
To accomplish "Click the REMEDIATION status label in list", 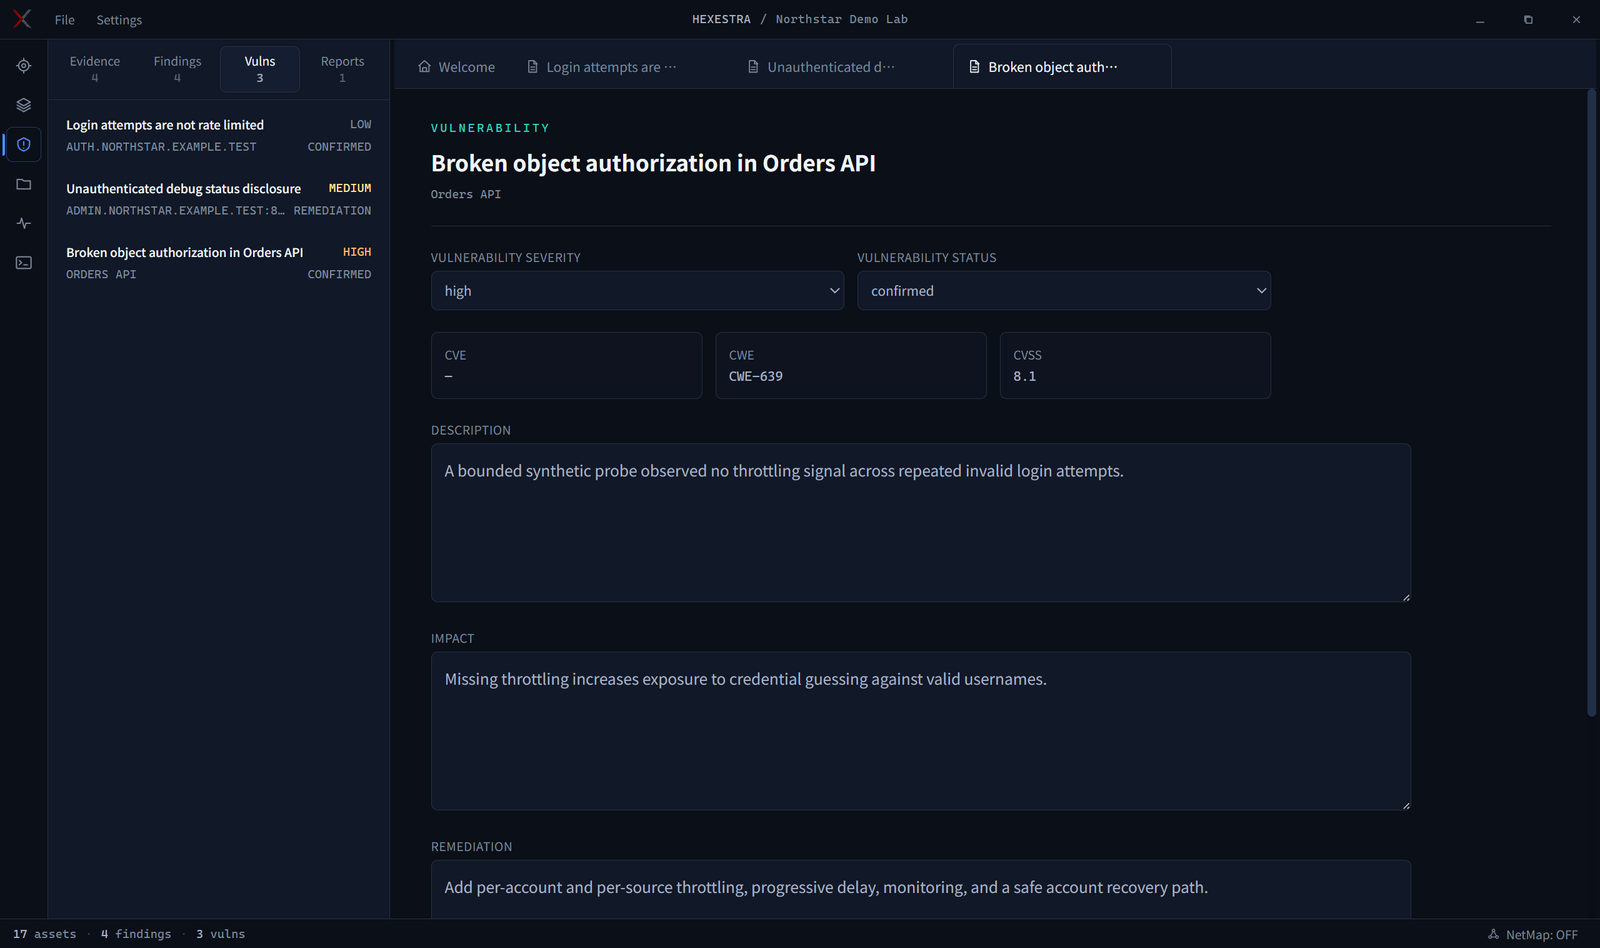I will 332,211.
